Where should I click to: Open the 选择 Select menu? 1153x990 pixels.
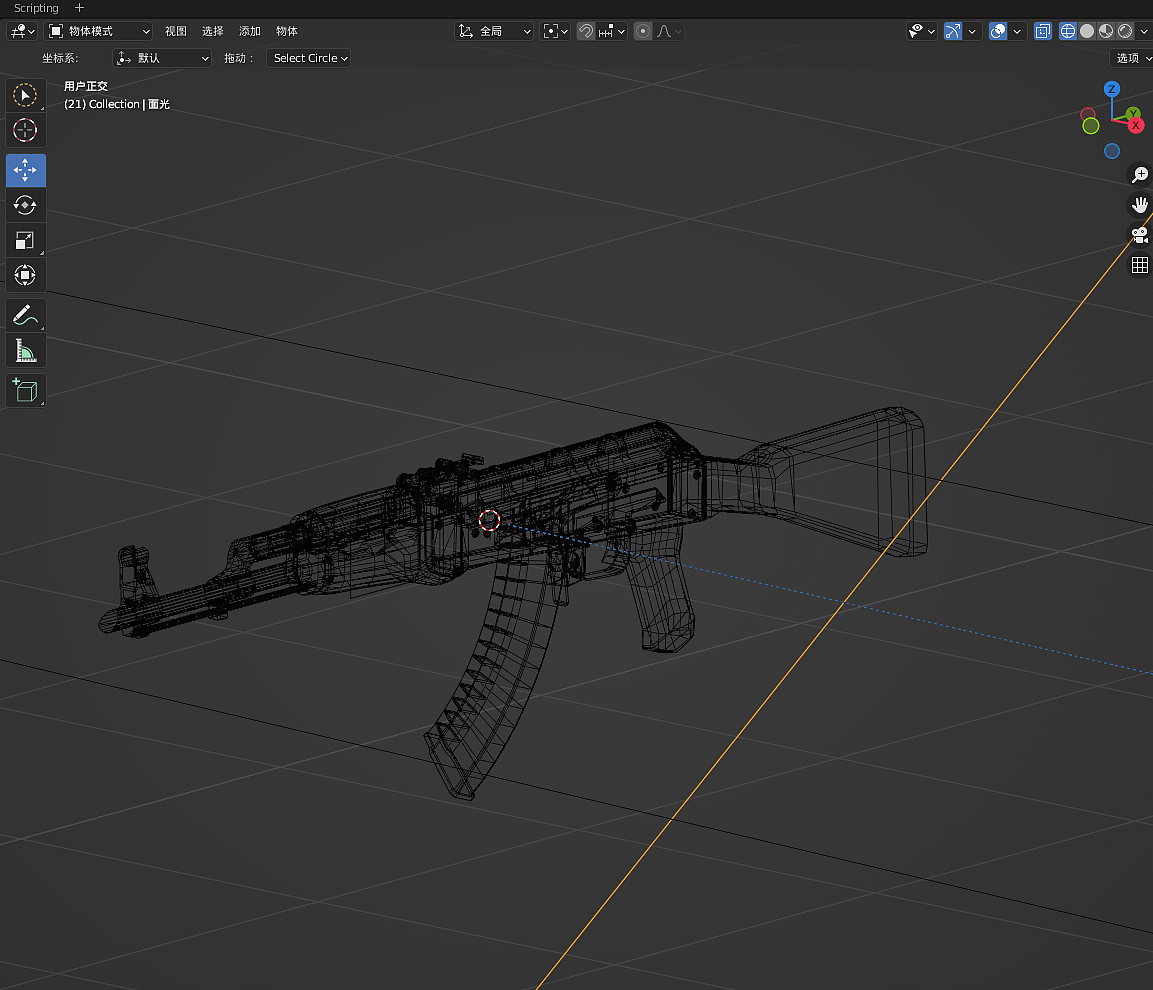coord(213,31)
